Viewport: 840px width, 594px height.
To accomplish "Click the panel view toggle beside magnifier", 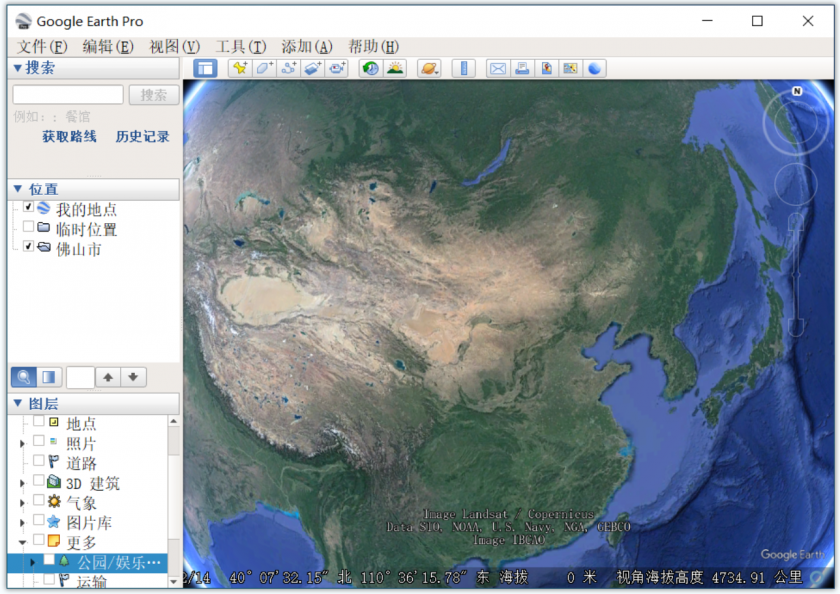I will click(49, 377).
